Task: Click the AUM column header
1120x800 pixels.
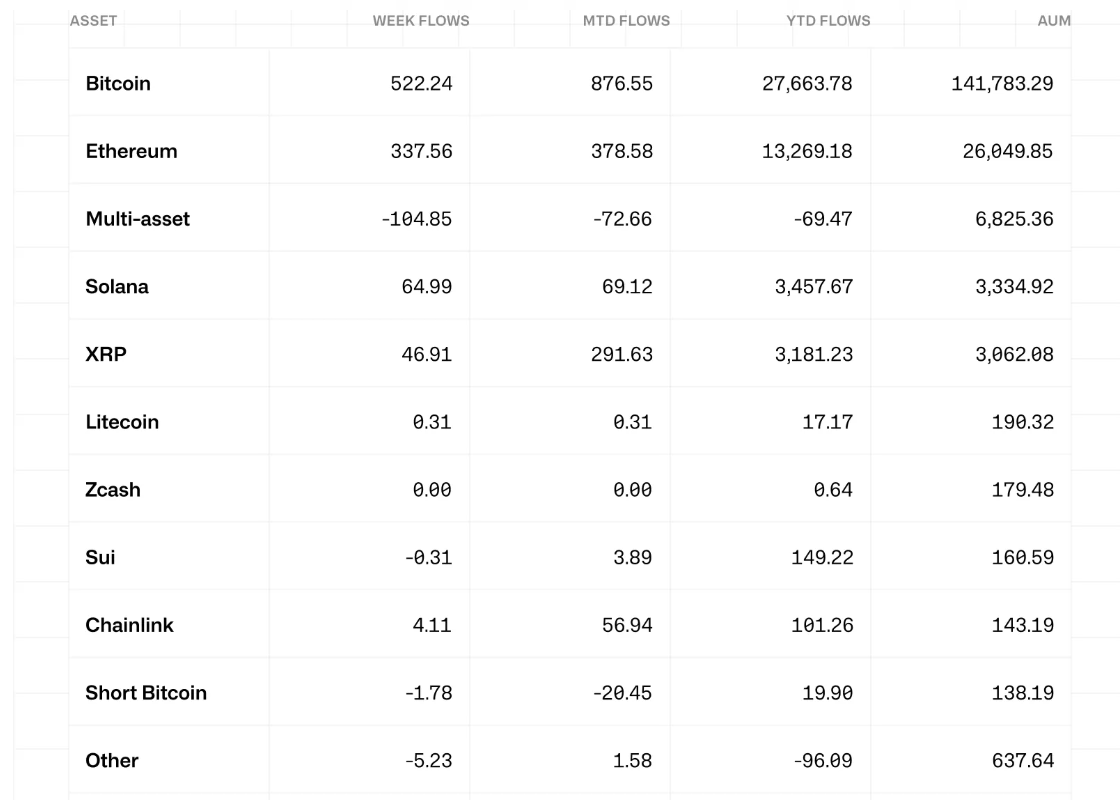Action: (1053, 21)
